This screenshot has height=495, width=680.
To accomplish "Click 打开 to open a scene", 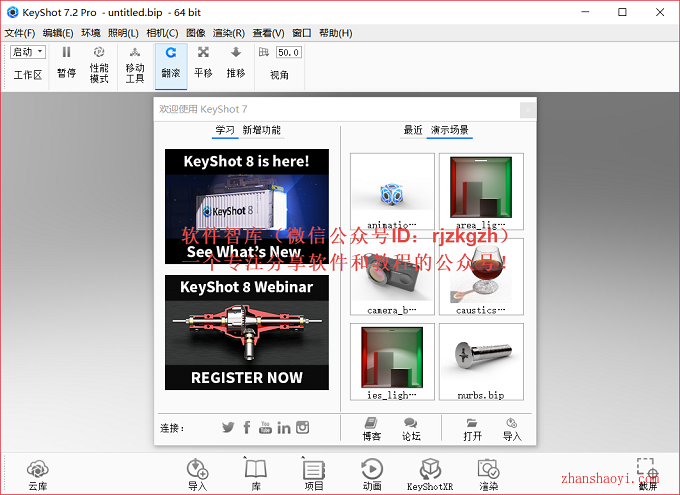I will 472,429.
